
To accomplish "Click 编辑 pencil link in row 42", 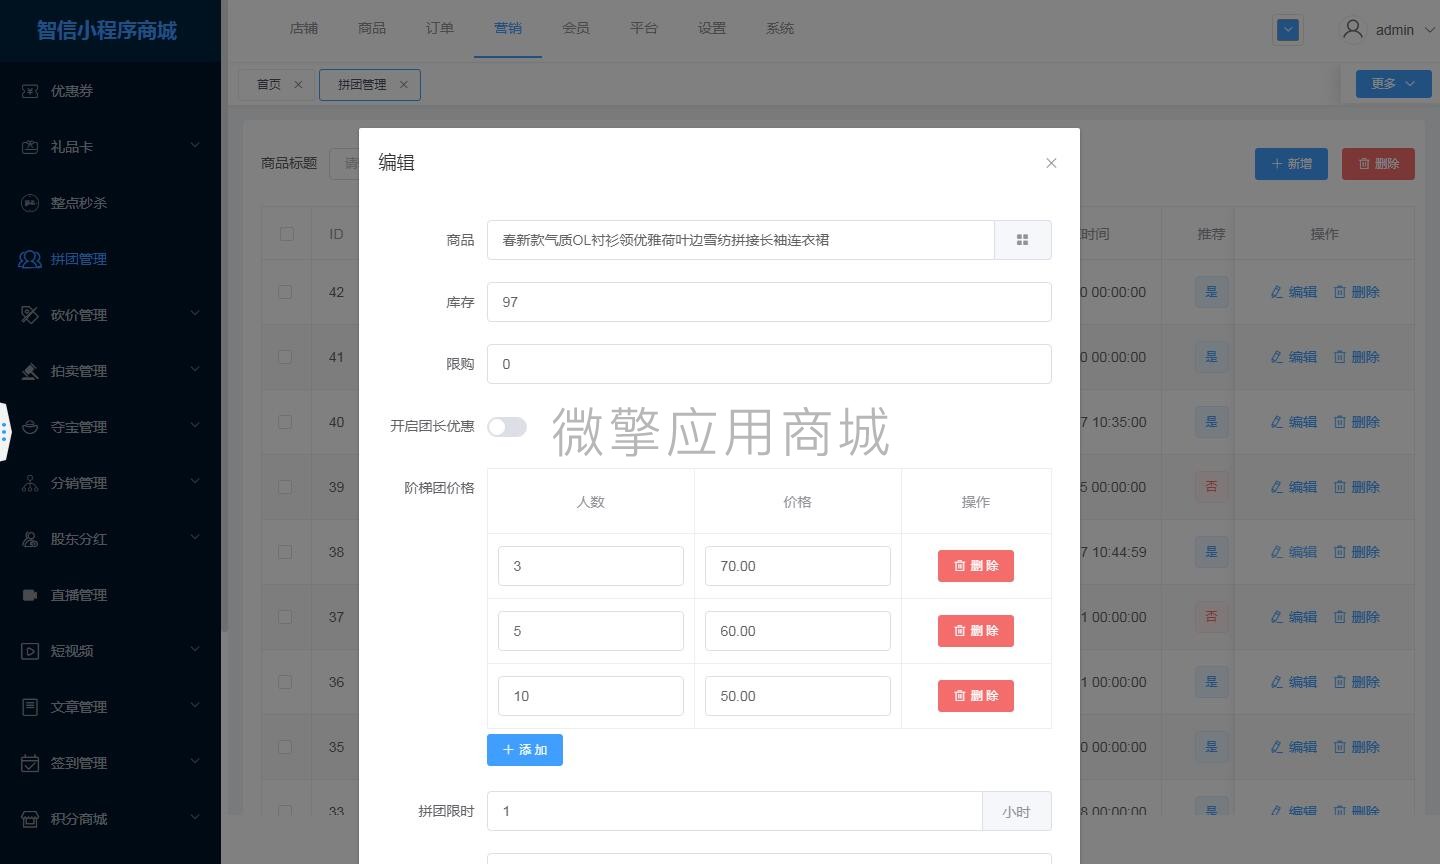I will tap(1294, 292).
